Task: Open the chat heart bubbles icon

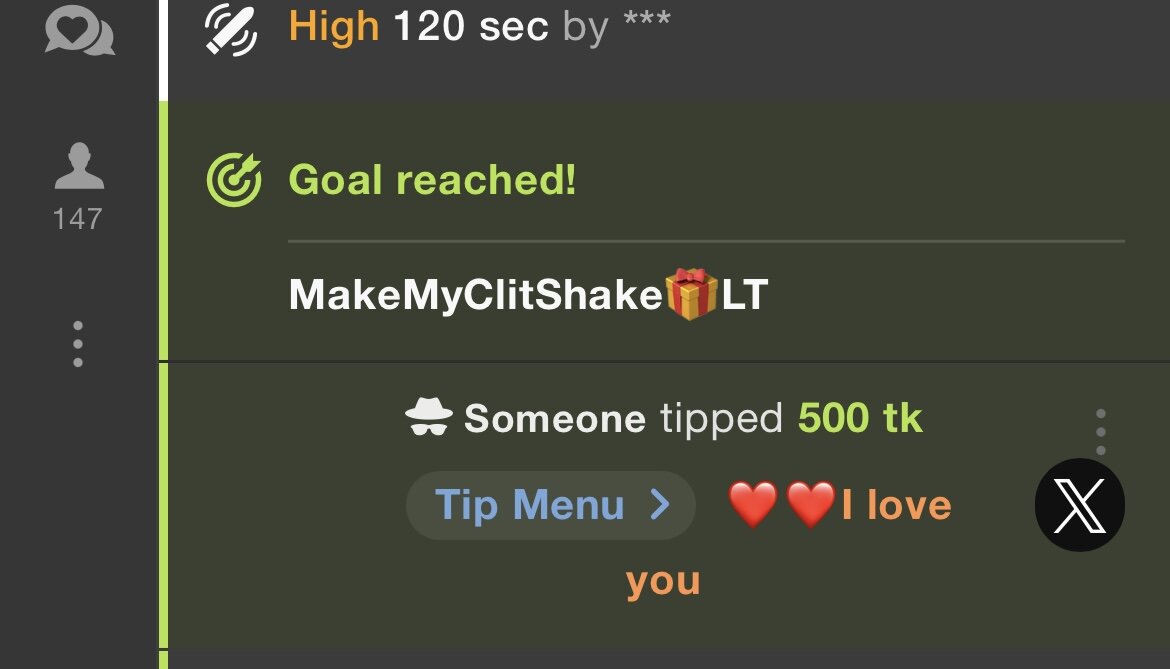Action: pos(79,30)
